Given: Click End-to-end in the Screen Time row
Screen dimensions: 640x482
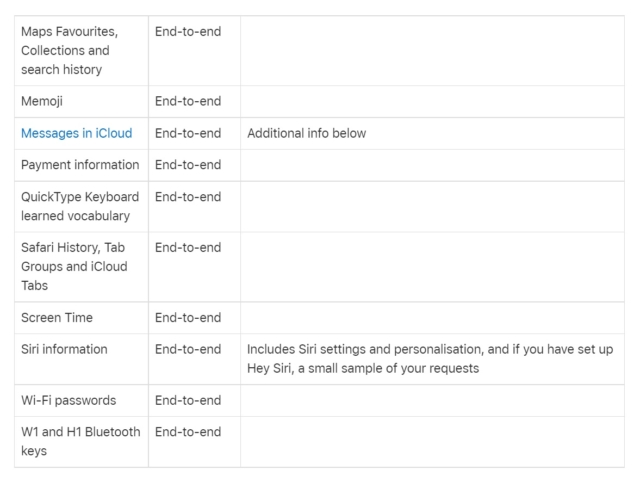Looking at the screenshot, I should coord(188,318).
